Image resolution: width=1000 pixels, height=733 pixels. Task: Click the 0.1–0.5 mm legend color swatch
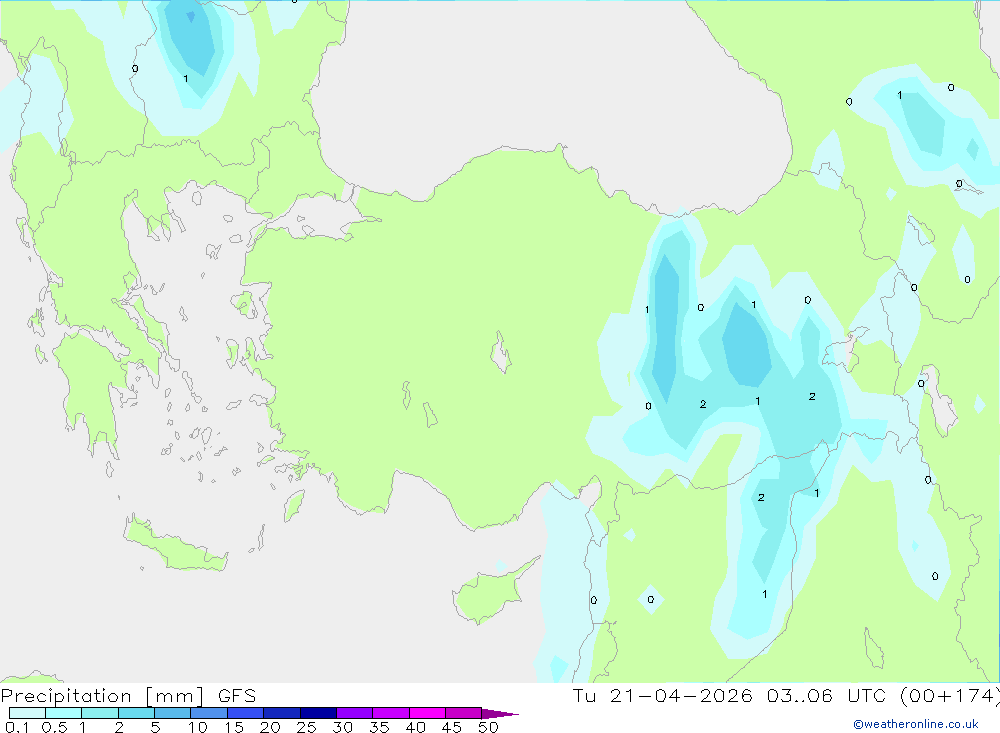pos(27,713)
